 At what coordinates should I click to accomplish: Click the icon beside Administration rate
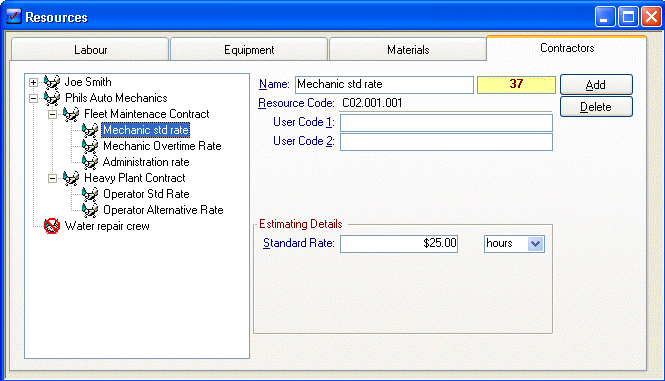[x=90, y=162]
